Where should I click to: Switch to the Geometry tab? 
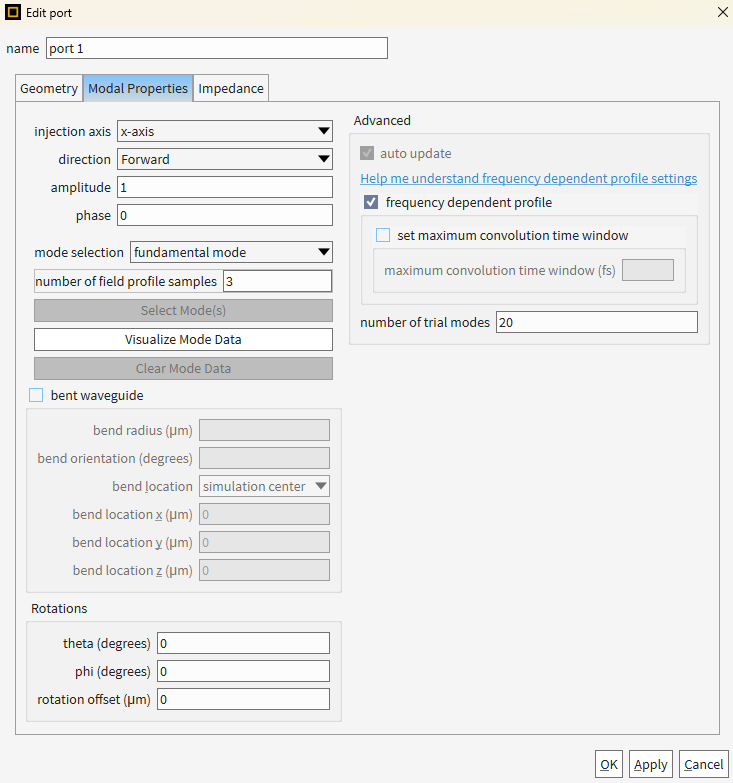tap(49, 88)
